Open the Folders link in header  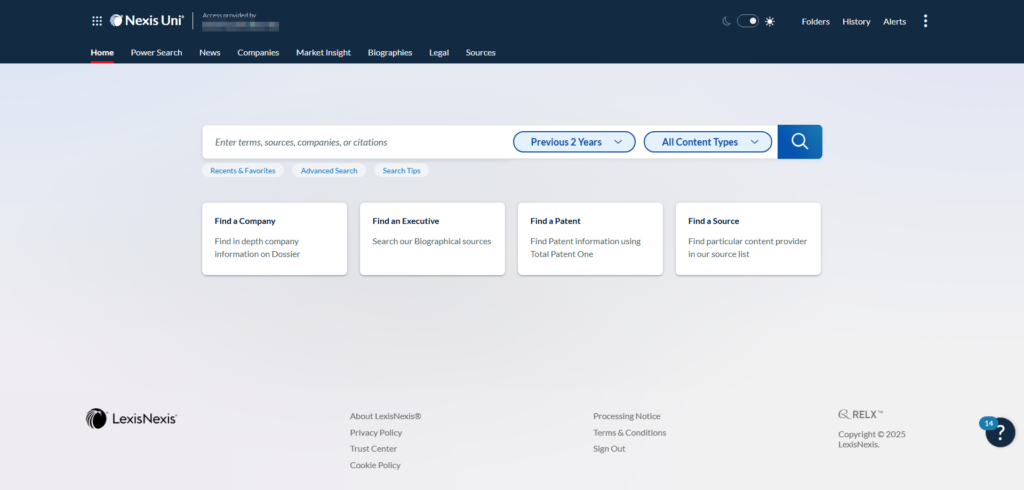pos(815,21)
